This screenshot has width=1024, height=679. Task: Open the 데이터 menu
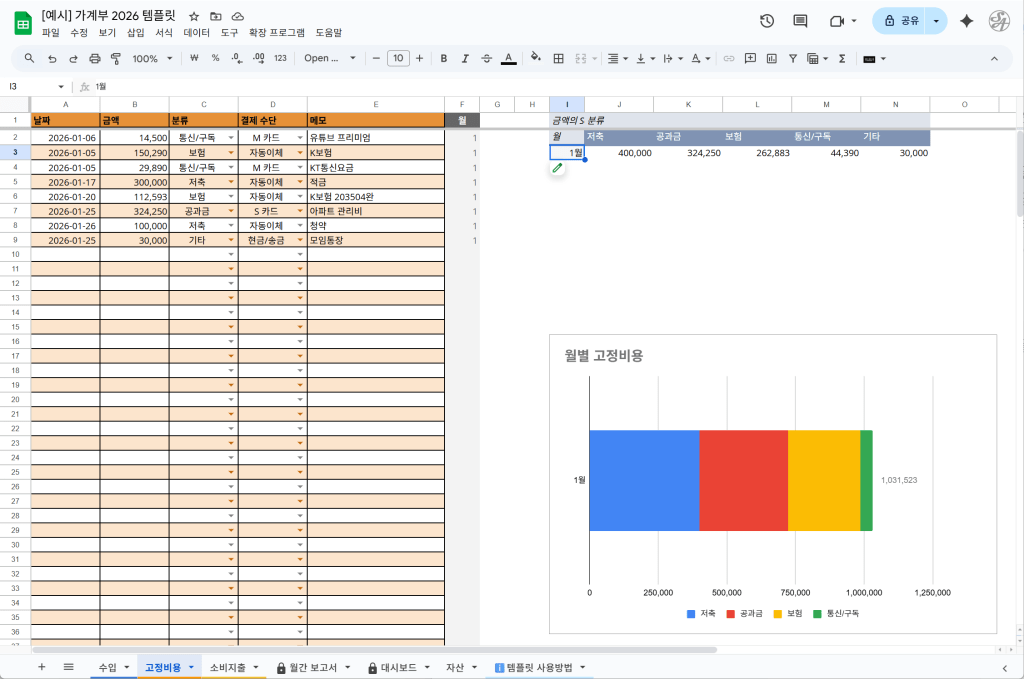click(197, 33)
